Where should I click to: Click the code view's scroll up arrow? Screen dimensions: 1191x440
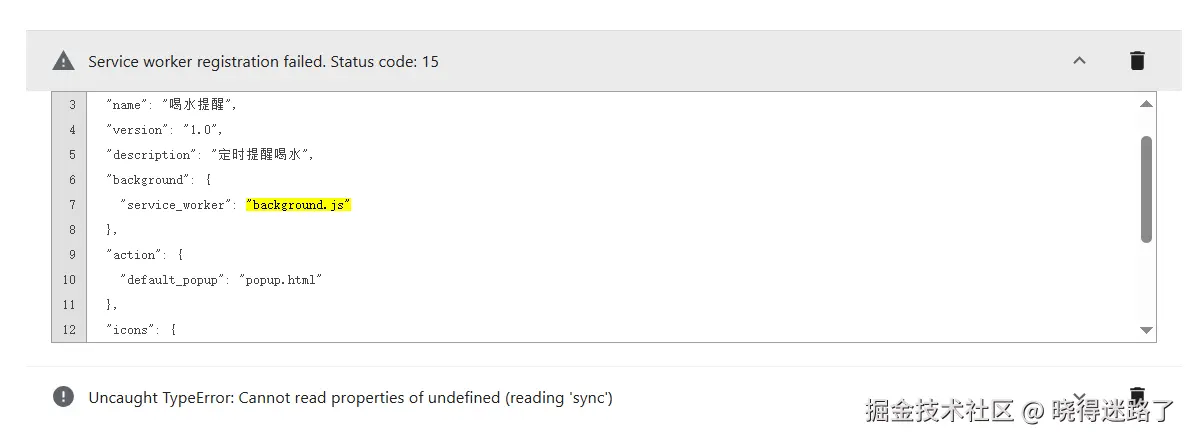coord(1146,104)
